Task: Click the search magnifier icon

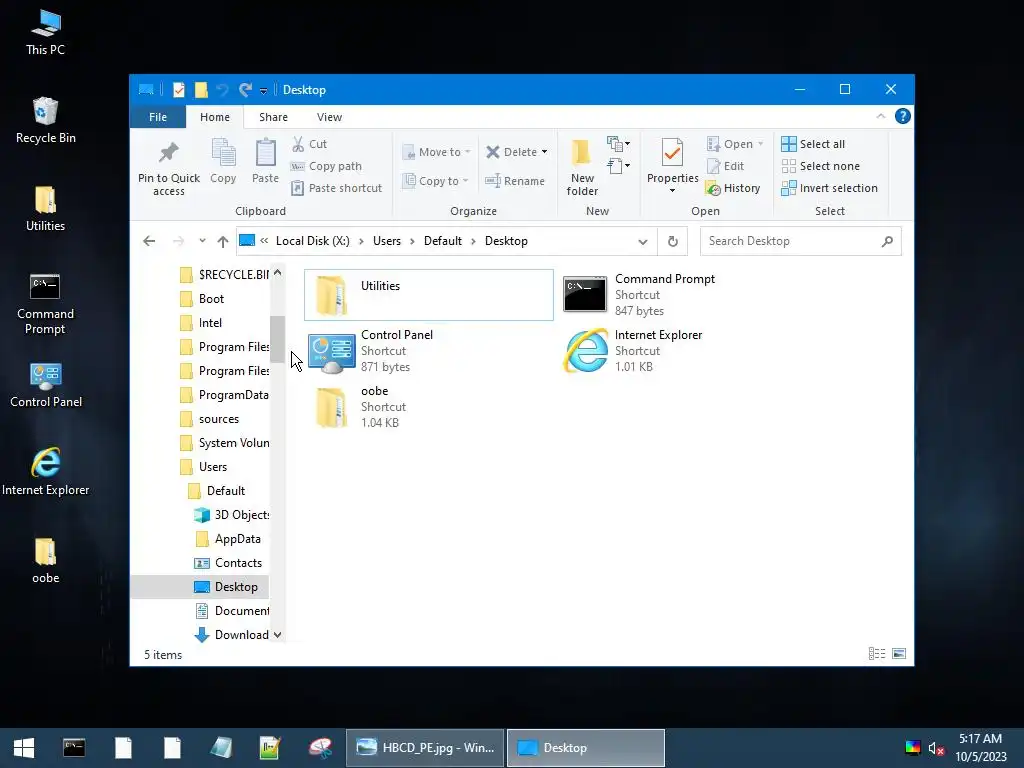Action: tap(887, 241)
